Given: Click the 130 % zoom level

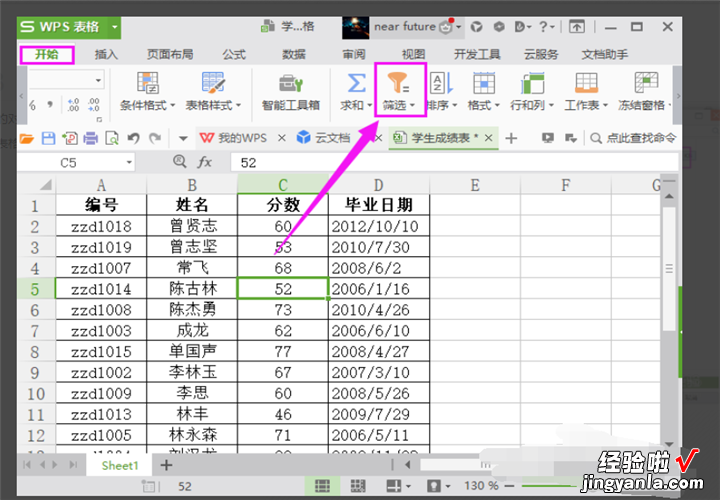Looking at the screenshot, I should click(x=481, y=486).
